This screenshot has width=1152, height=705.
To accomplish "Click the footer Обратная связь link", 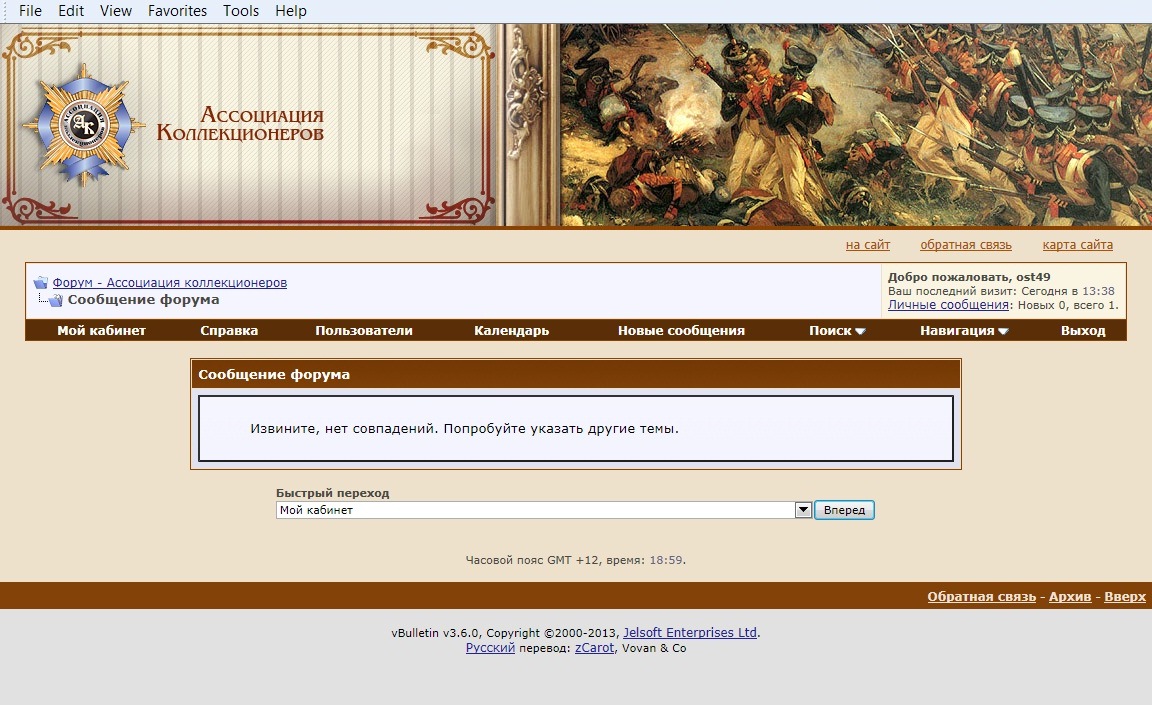I will tap(982, 596).
